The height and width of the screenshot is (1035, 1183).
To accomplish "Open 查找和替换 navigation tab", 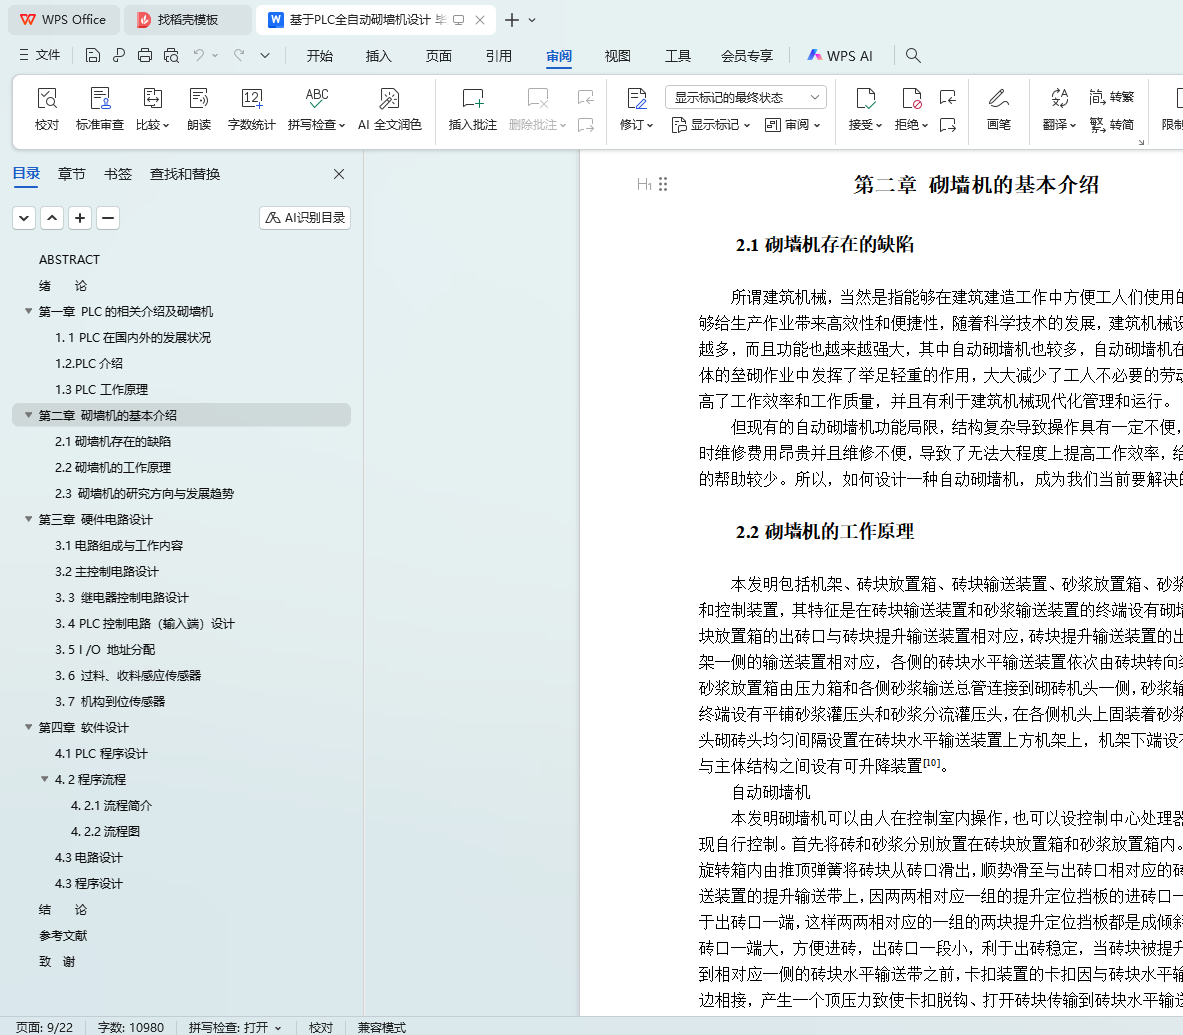I will pos(185,174).
